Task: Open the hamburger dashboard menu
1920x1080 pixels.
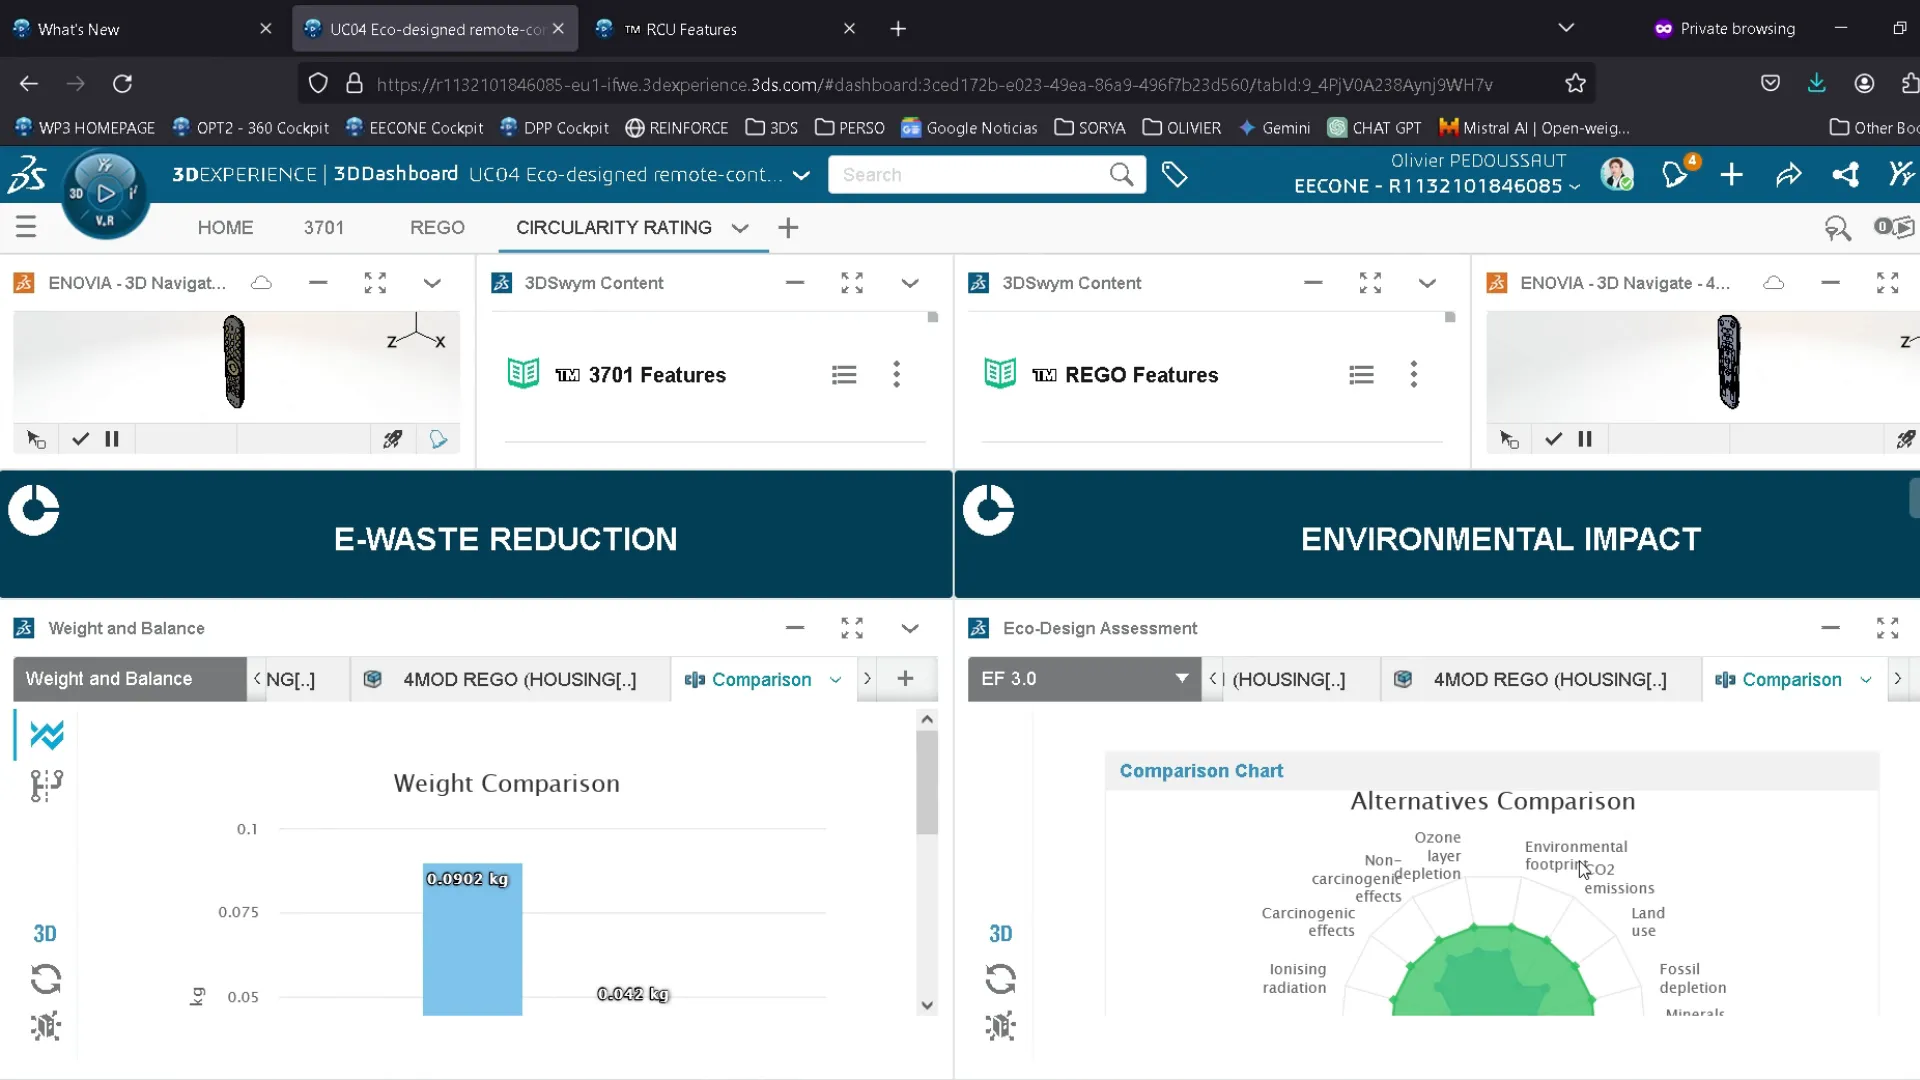Action: (26, 227)
